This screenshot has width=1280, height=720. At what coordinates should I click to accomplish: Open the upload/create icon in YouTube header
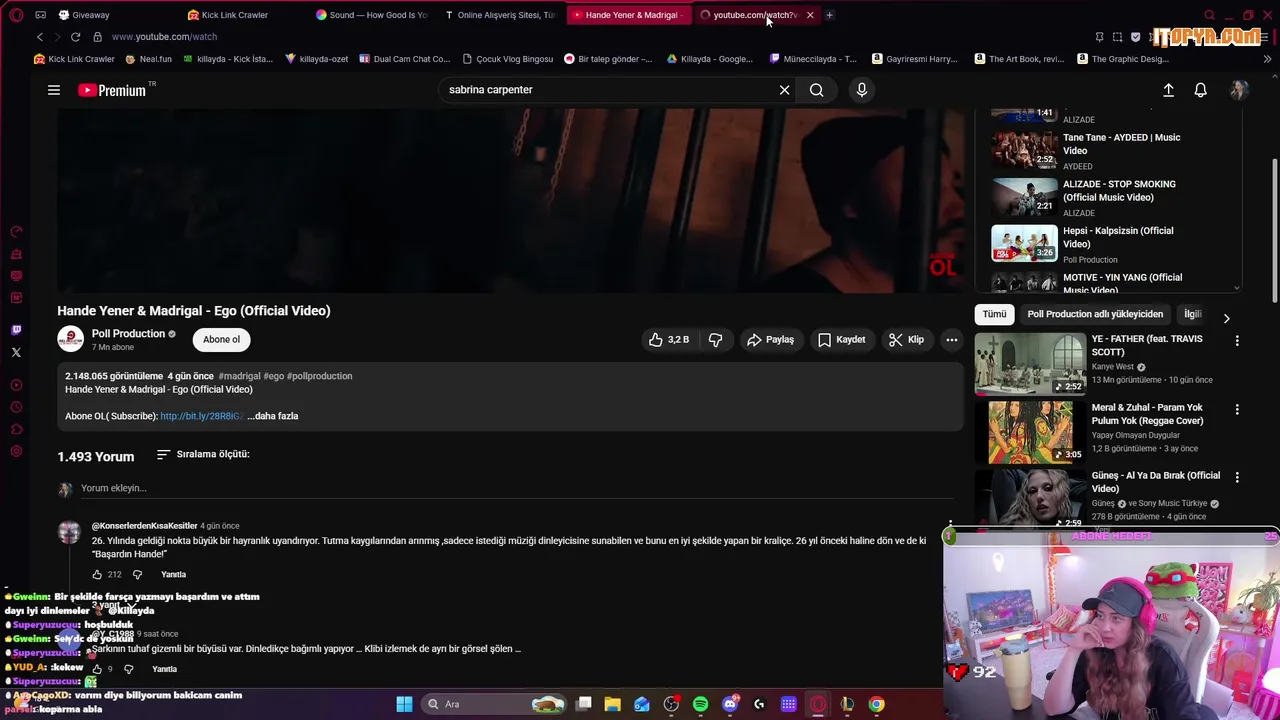[x=1168, y=90]
